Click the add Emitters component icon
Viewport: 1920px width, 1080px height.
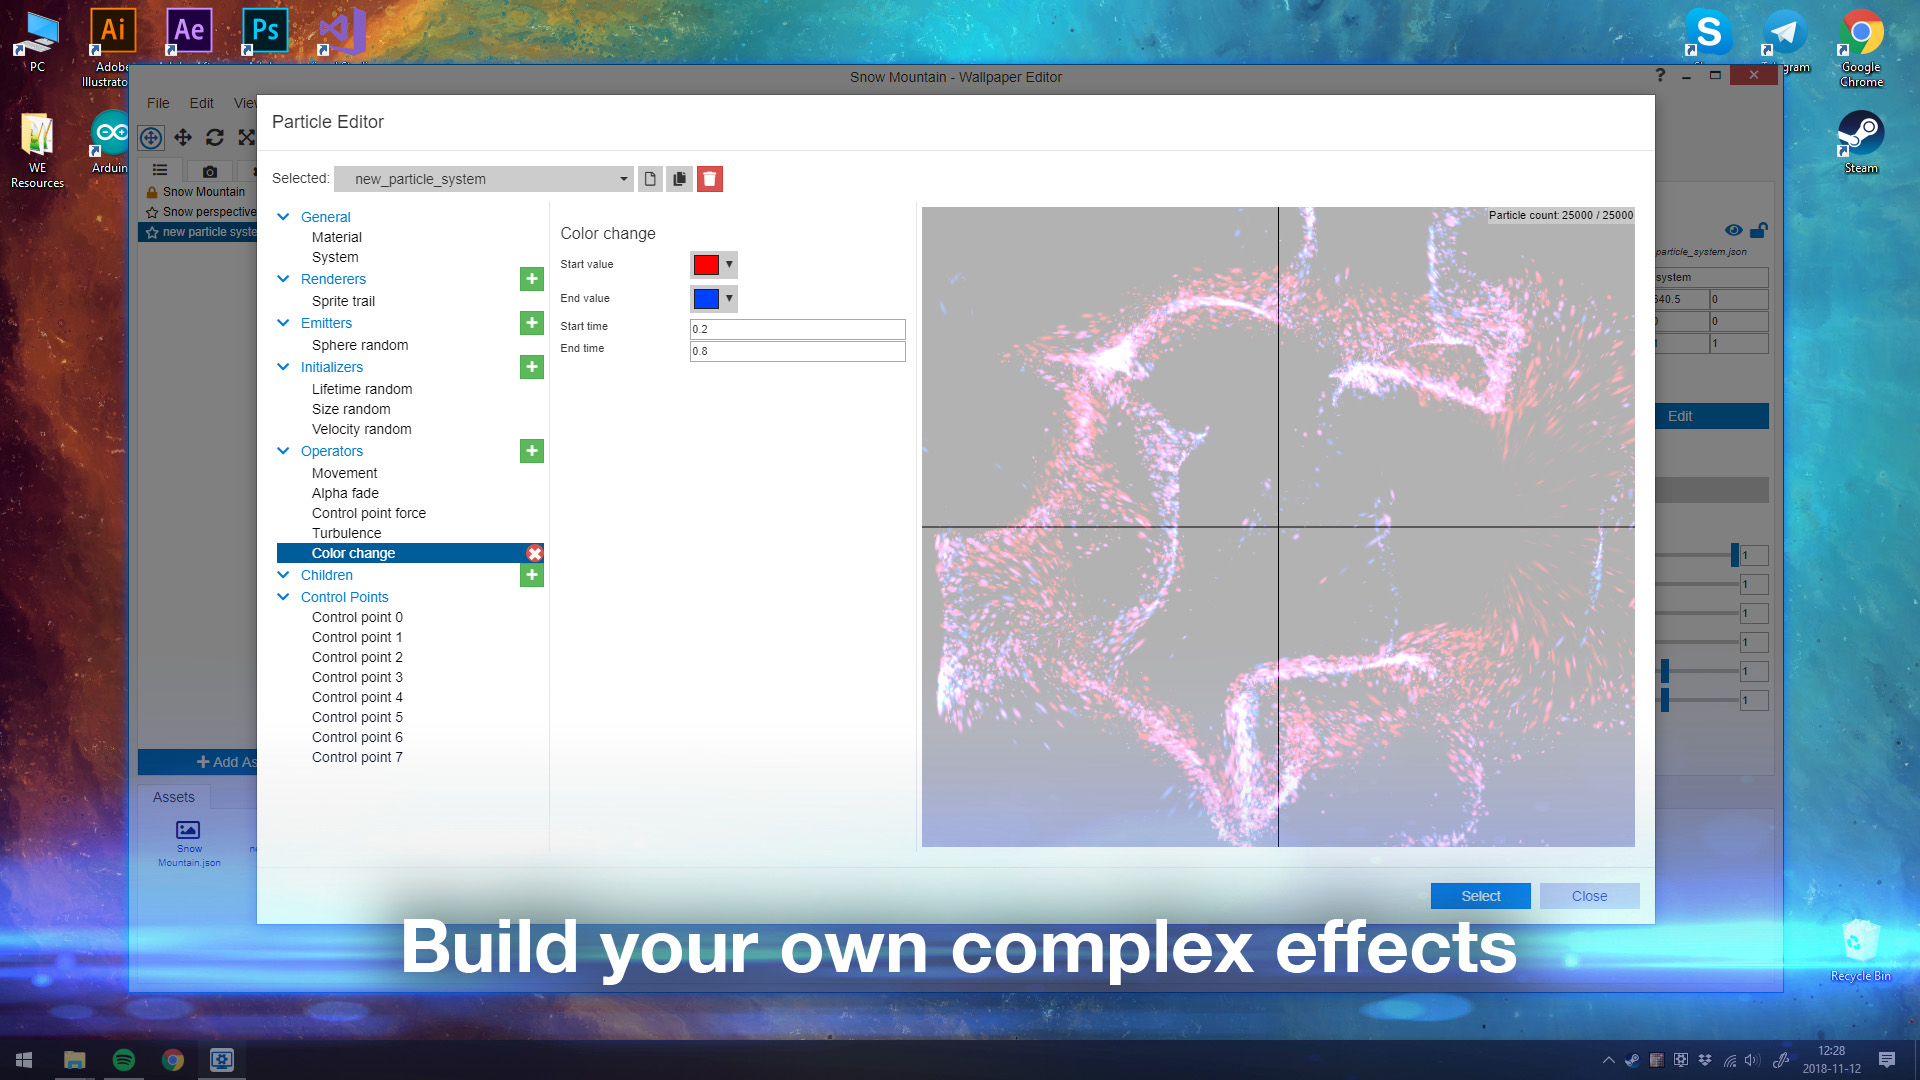[x=530, y=322]
